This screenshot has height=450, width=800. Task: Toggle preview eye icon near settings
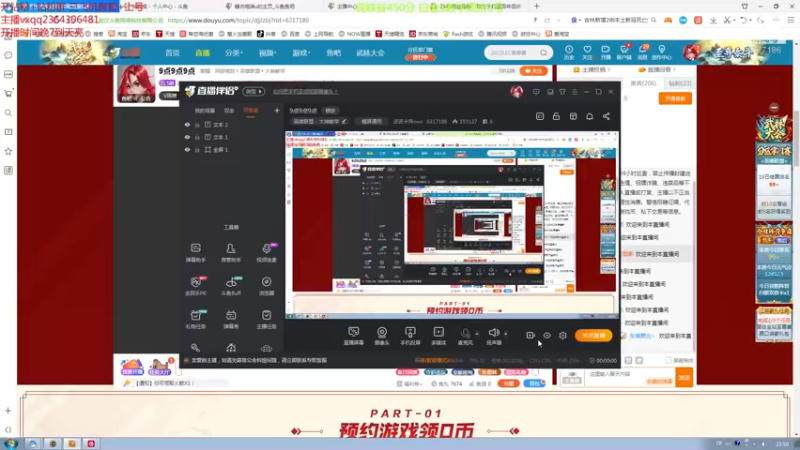click(546, 335)
